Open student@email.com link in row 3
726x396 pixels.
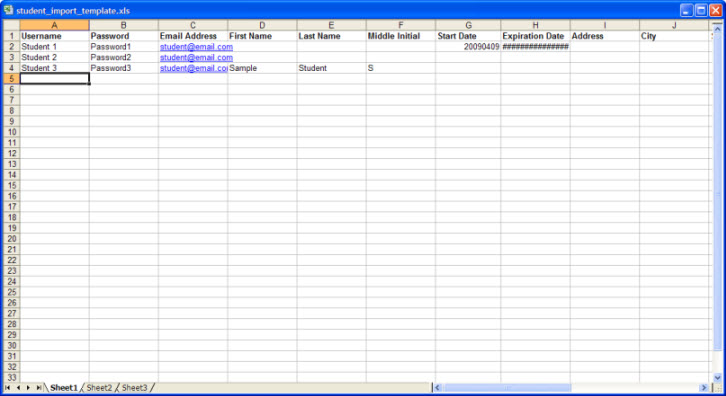(196, 57)
